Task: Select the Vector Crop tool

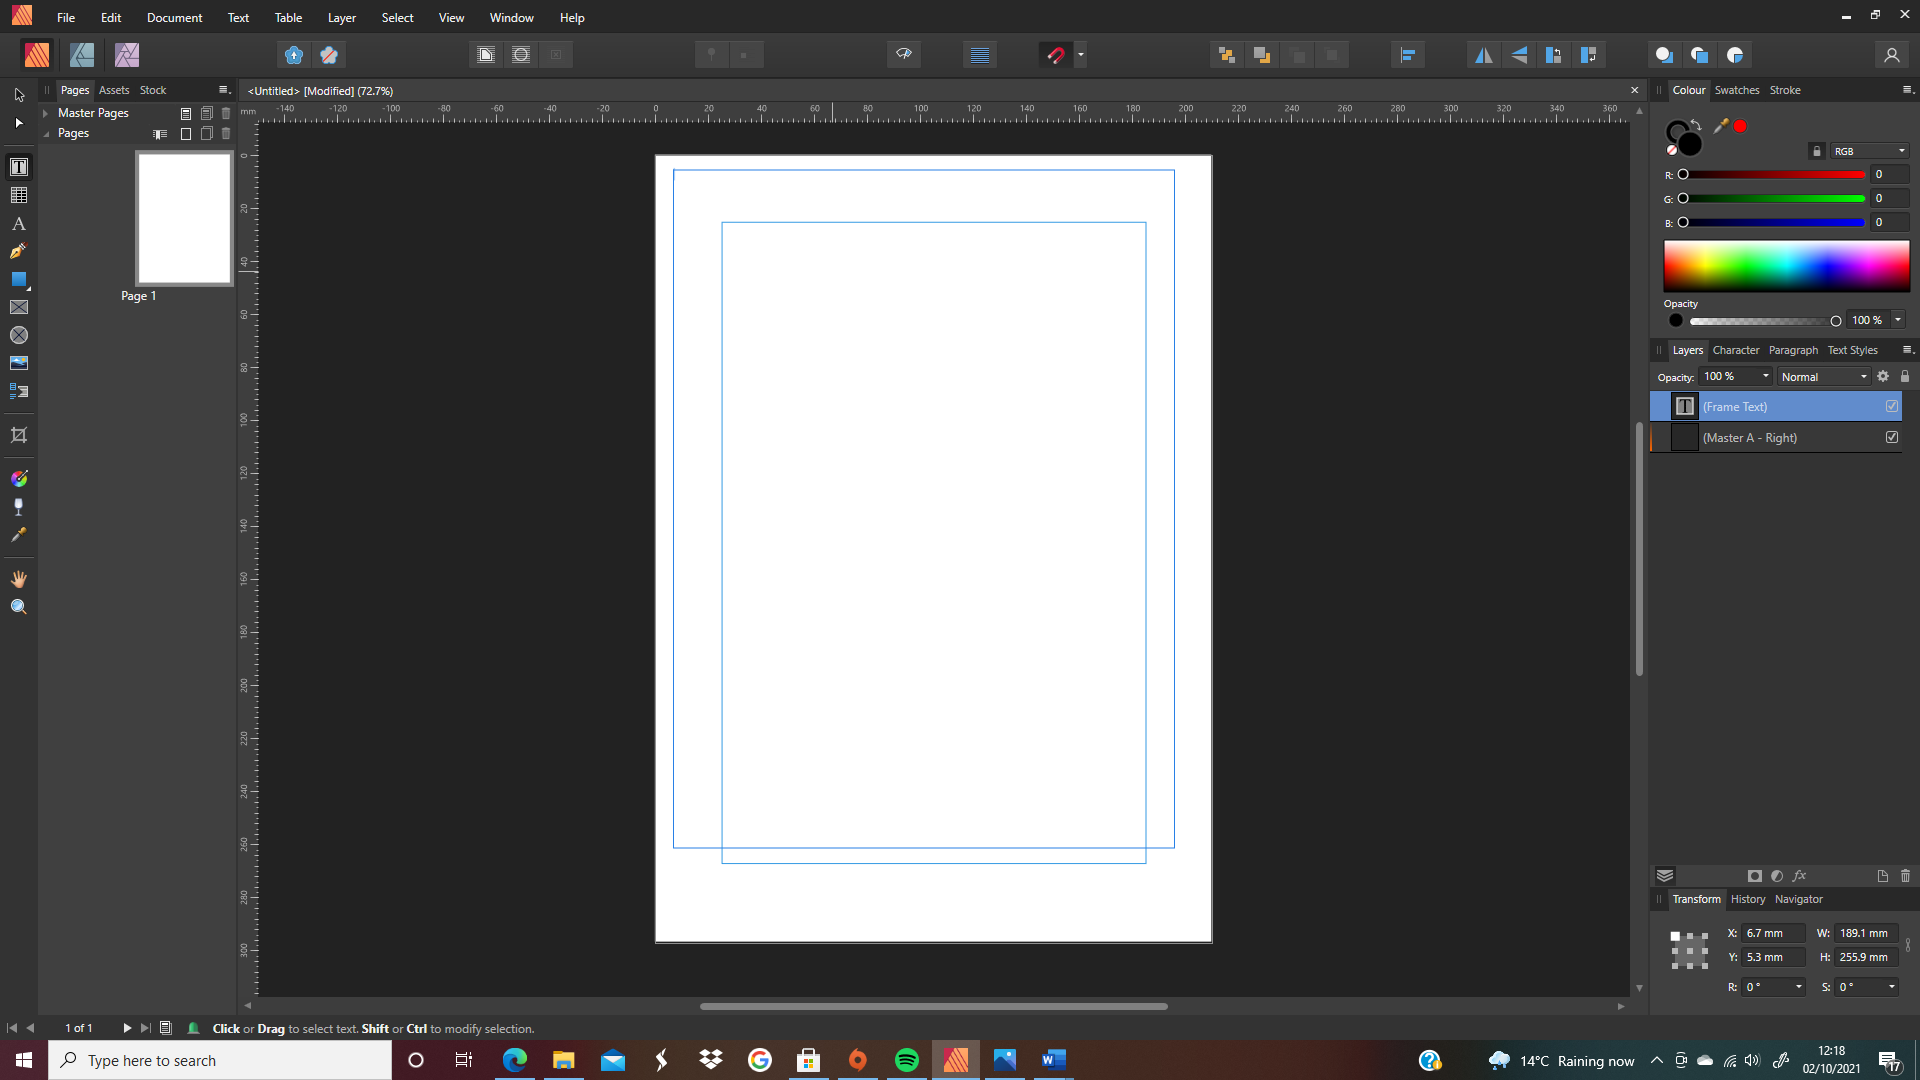Action: pos(19,435)
